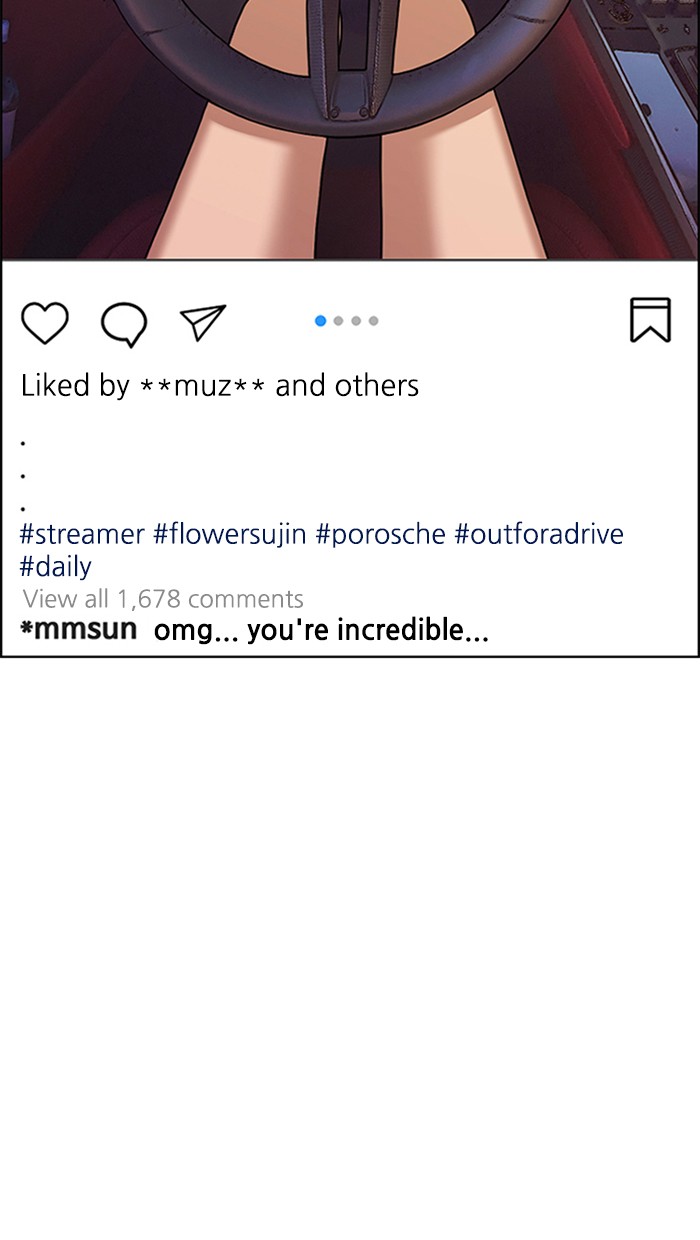Explore the #outforadrive hashtag
700x1240 pixels.
[x=538, y=534]
